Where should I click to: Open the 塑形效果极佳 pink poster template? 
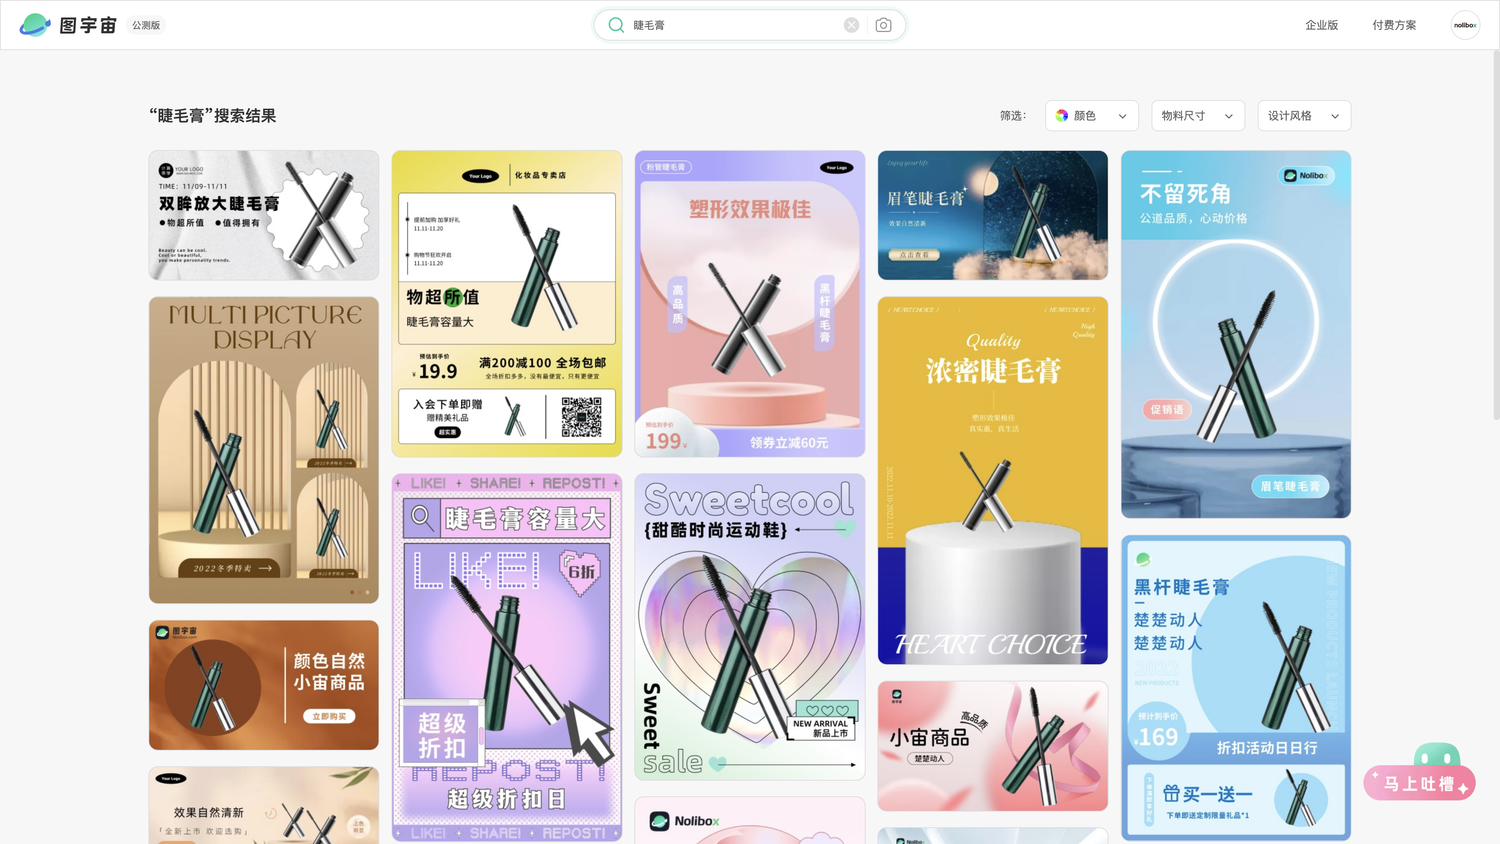click(750, 304)
